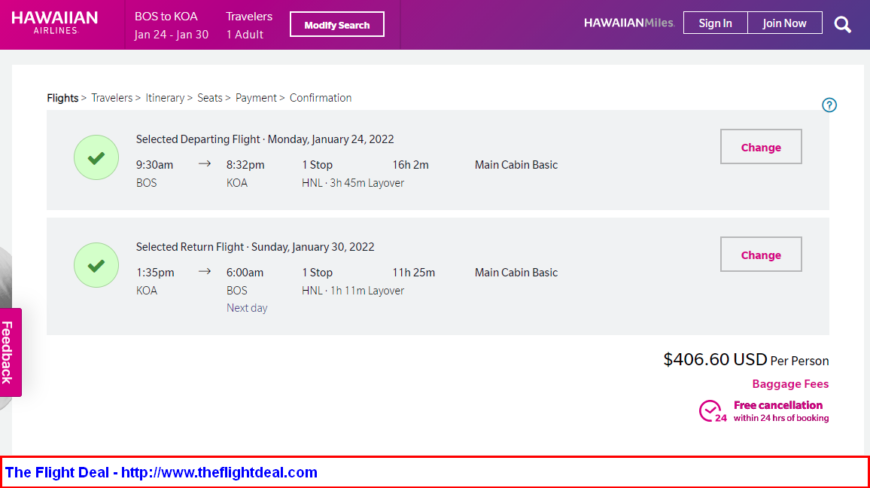Click the HawaiianMiles logo

[629, 23]
